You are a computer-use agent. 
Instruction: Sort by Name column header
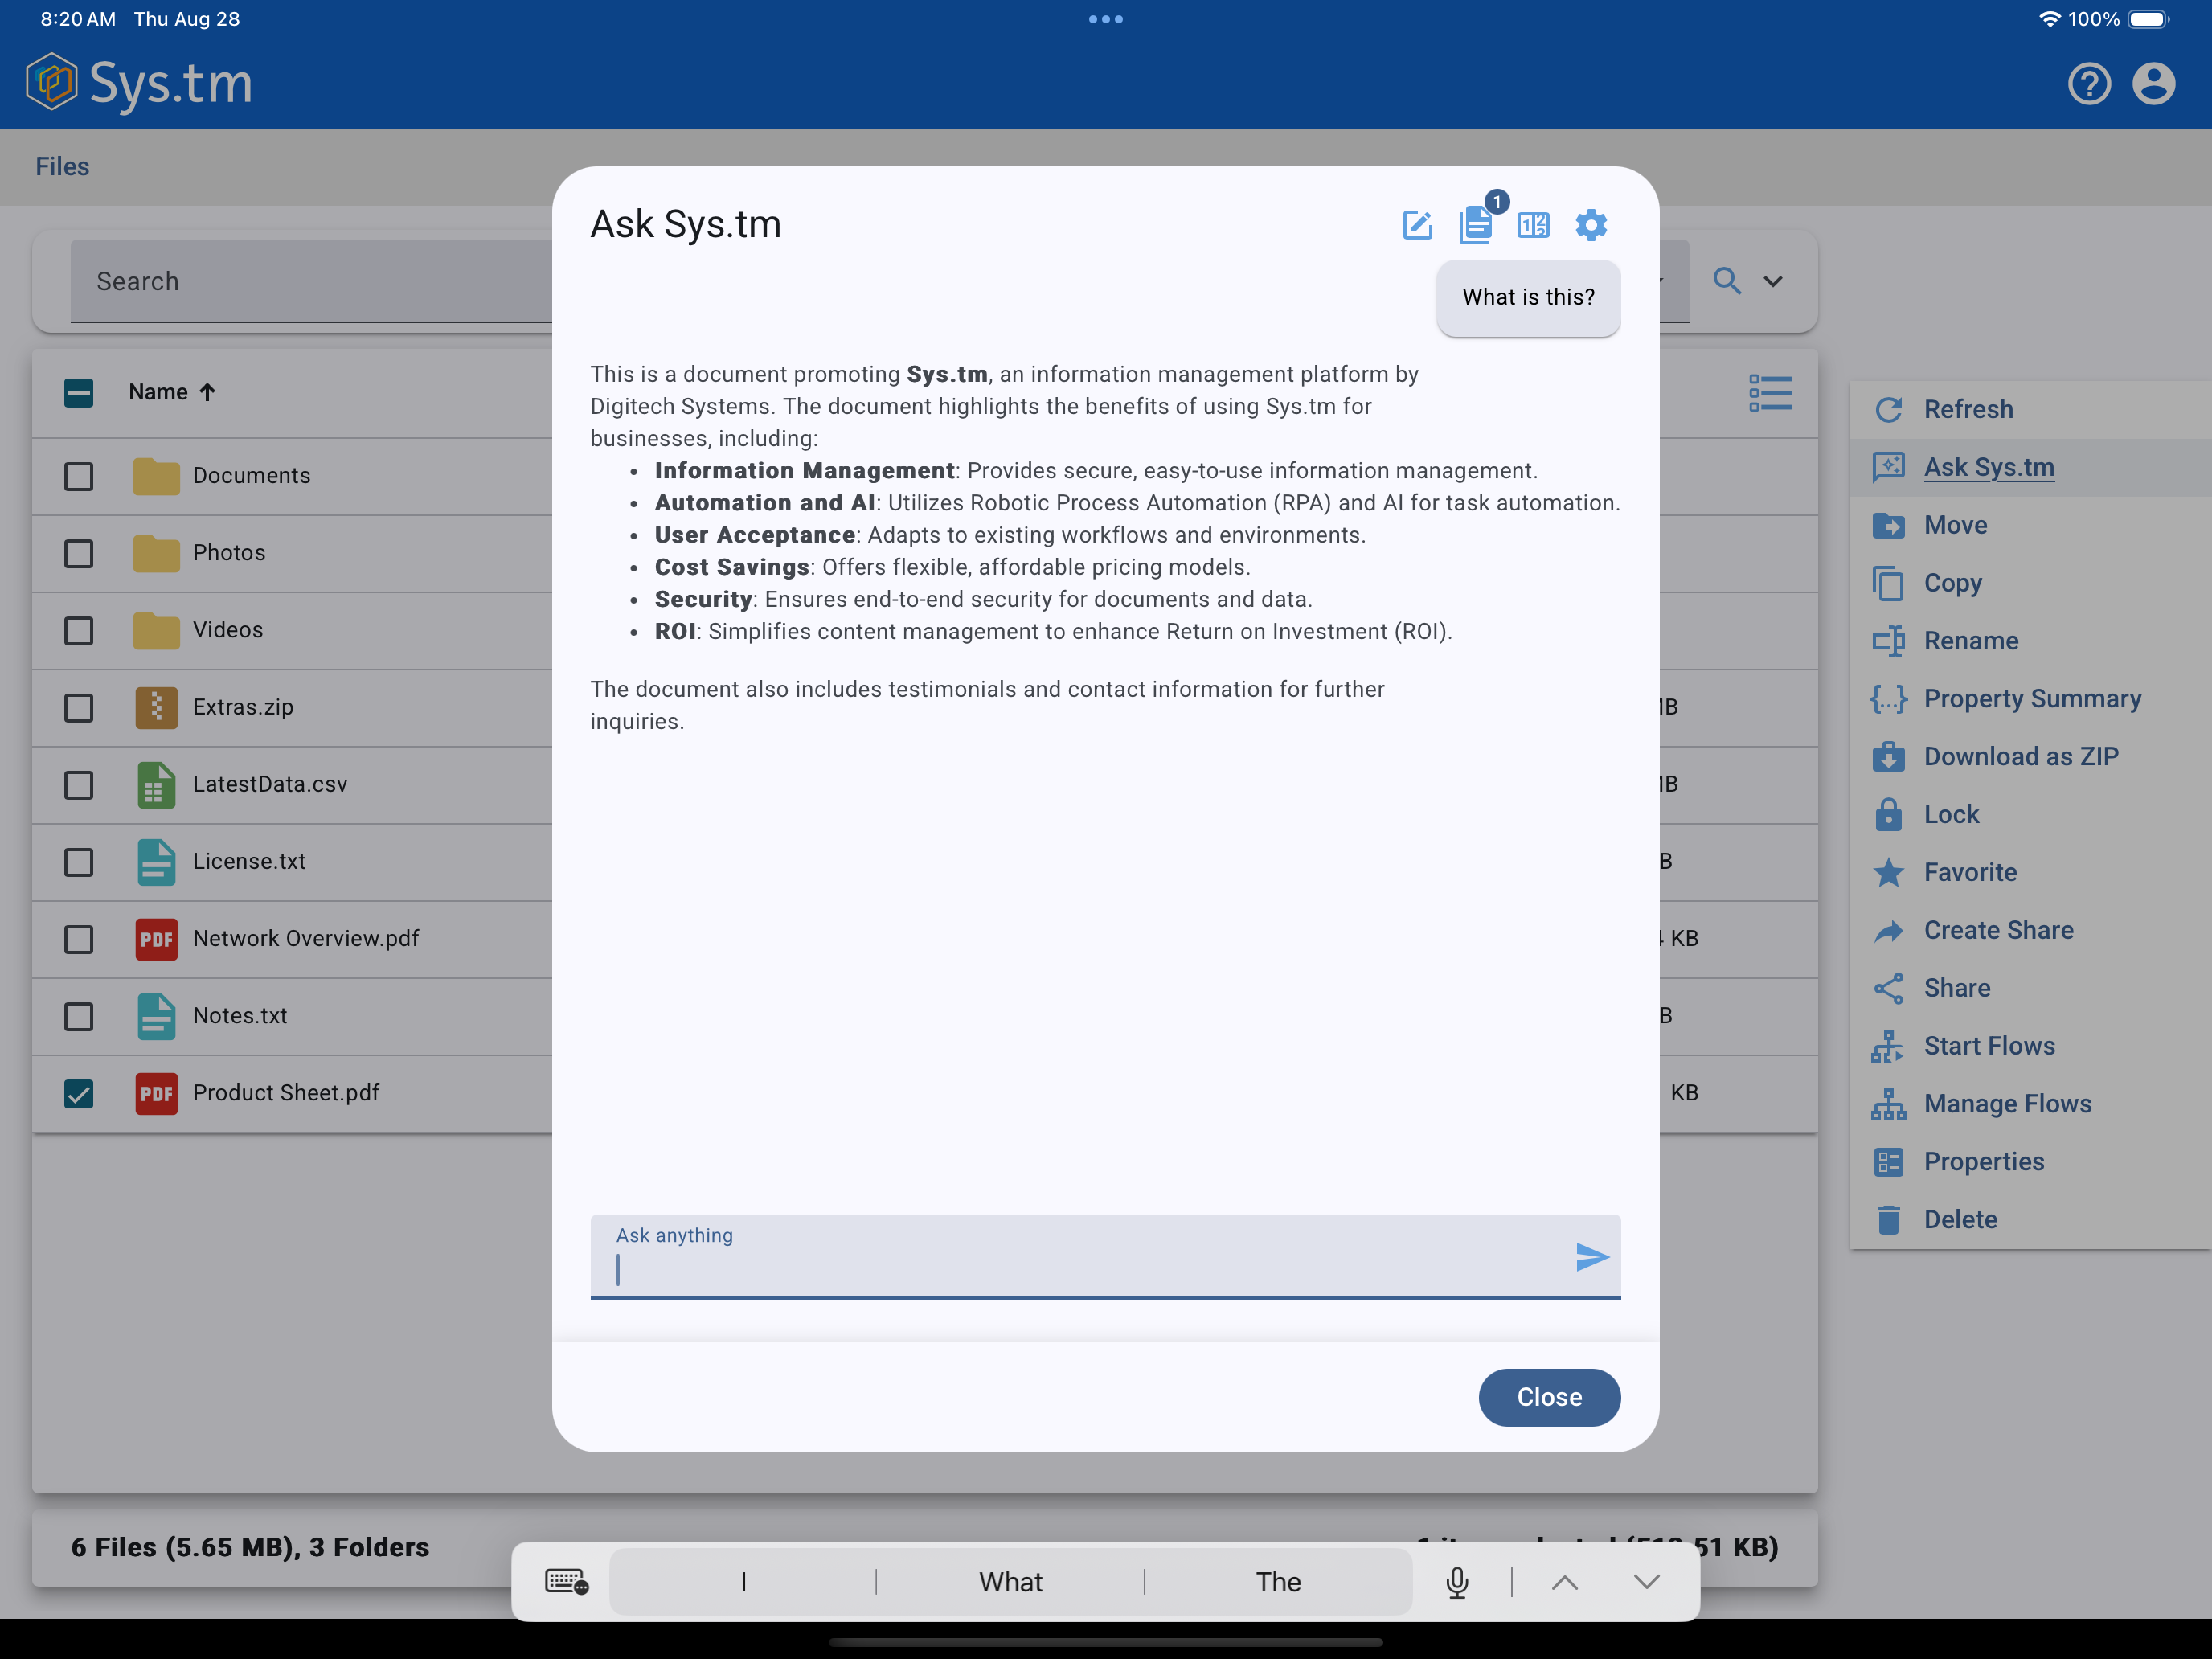pyautogui.click(x=172, y=392)
